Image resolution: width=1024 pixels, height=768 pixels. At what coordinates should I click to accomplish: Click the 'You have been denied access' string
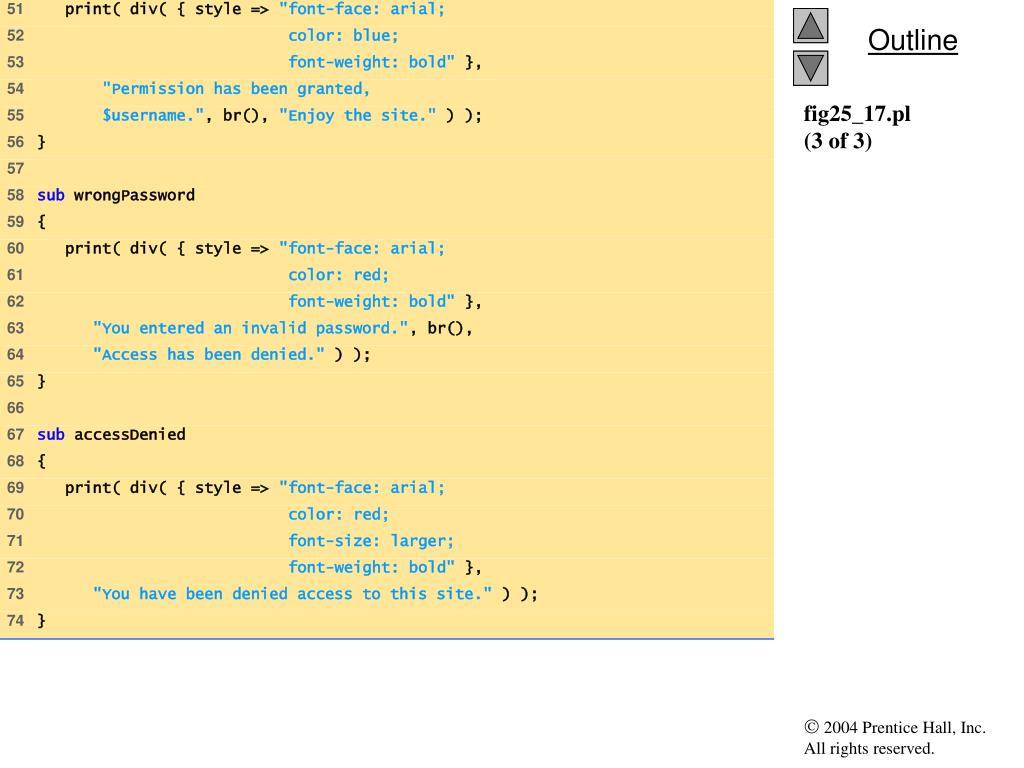[292, 594]
